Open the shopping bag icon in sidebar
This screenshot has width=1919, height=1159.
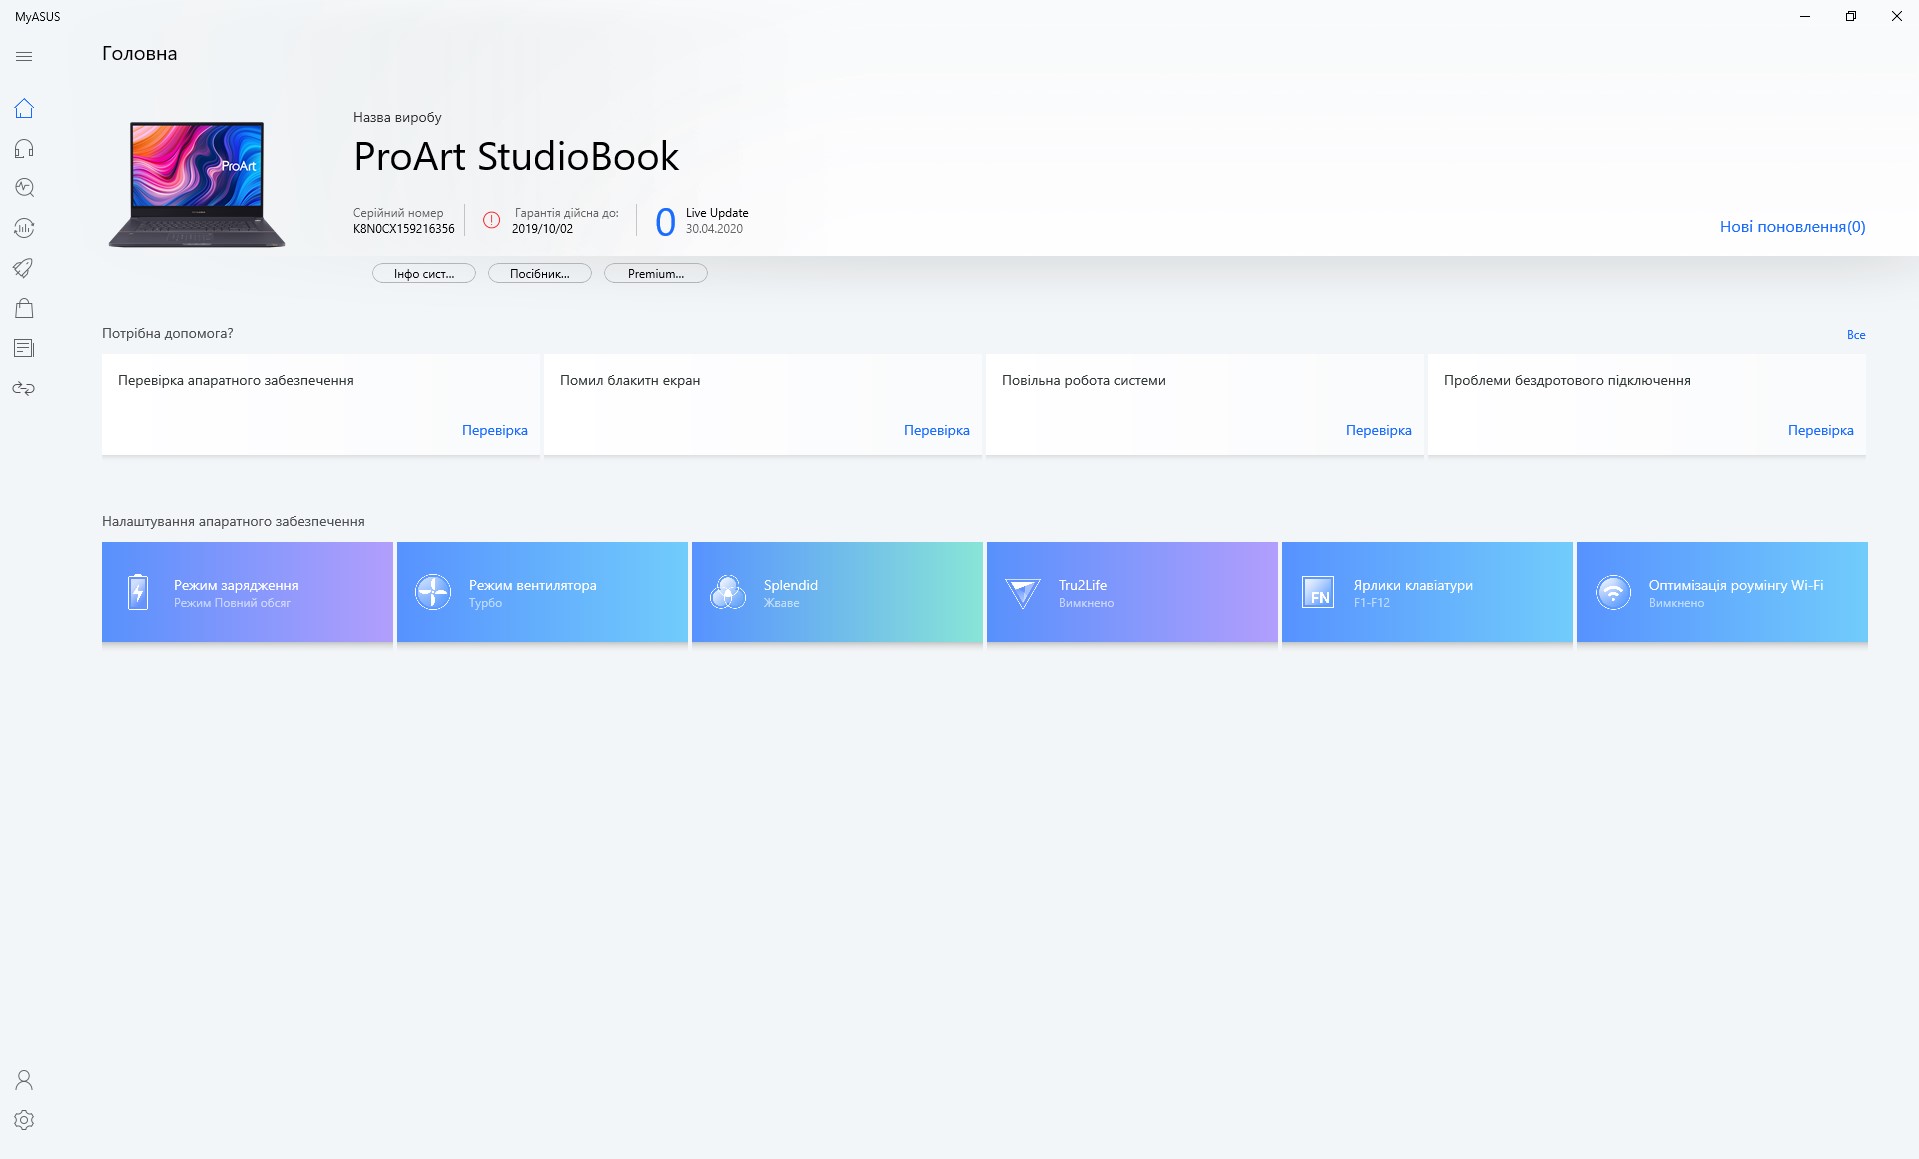24,308
